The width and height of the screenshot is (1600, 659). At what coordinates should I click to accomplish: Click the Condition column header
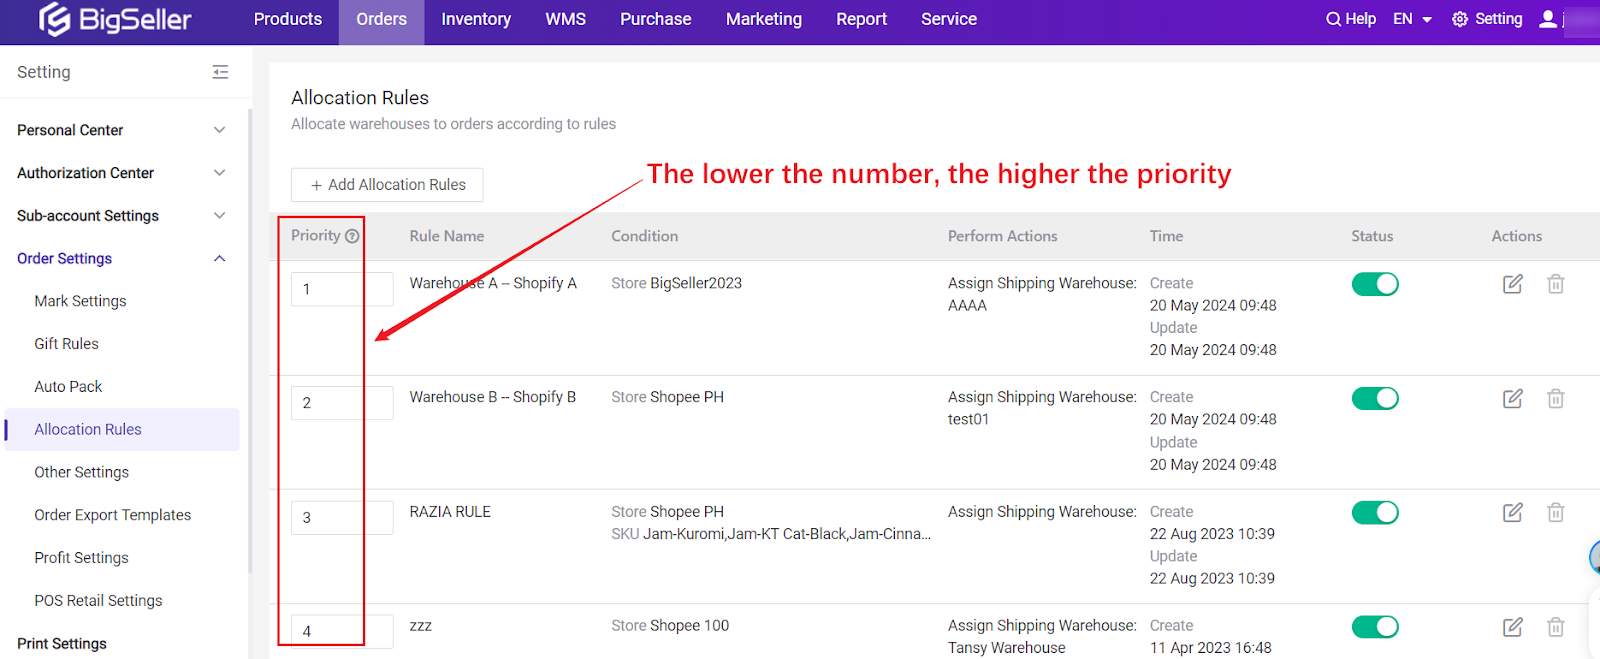click(x=645, y=236)
